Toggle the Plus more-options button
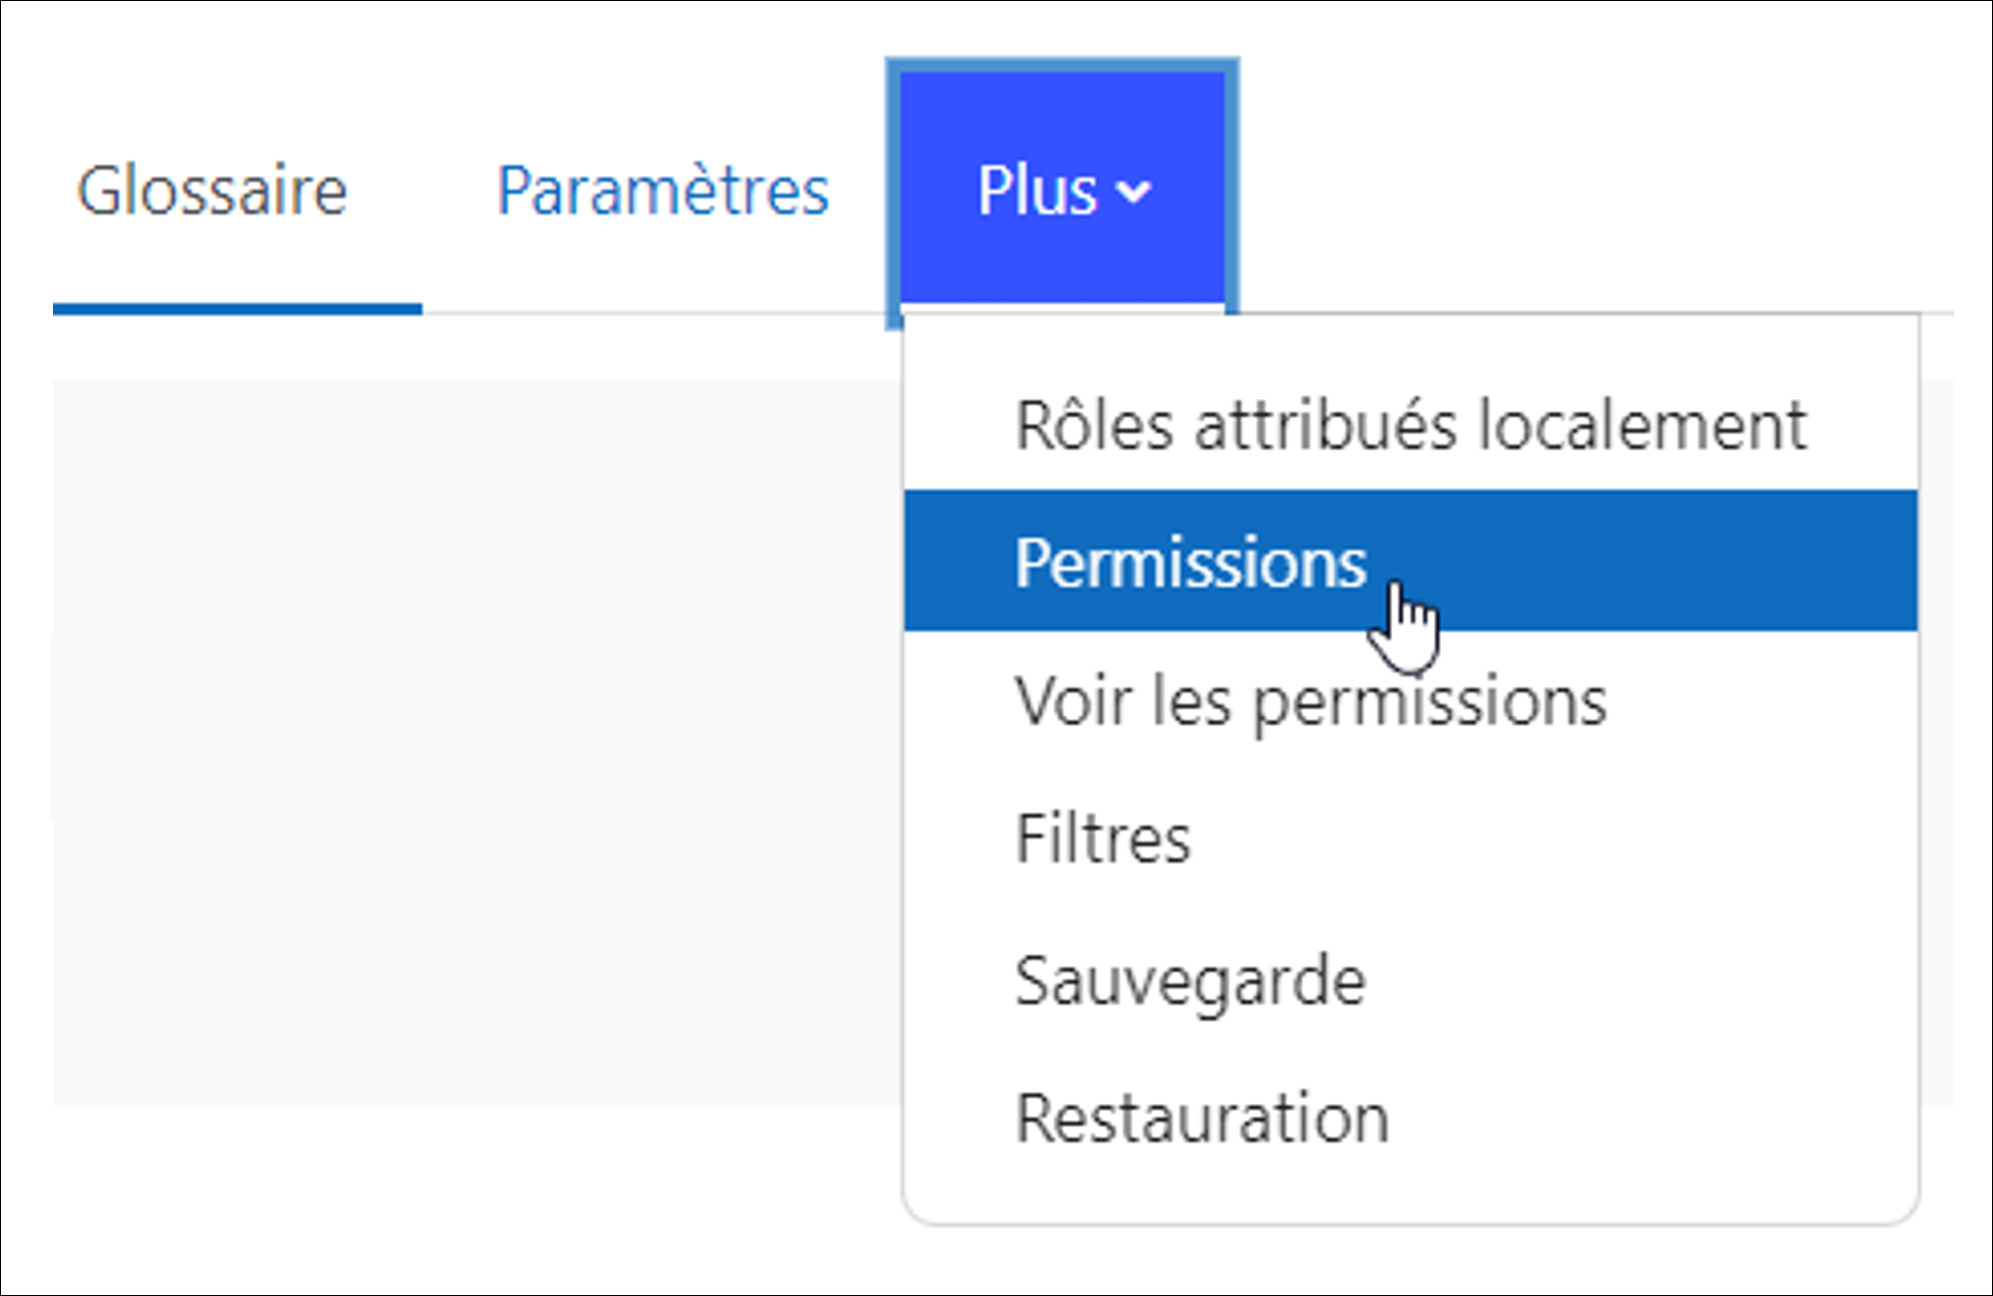Screen dimensions: 1993x1296 click(x=1062, y=190)
